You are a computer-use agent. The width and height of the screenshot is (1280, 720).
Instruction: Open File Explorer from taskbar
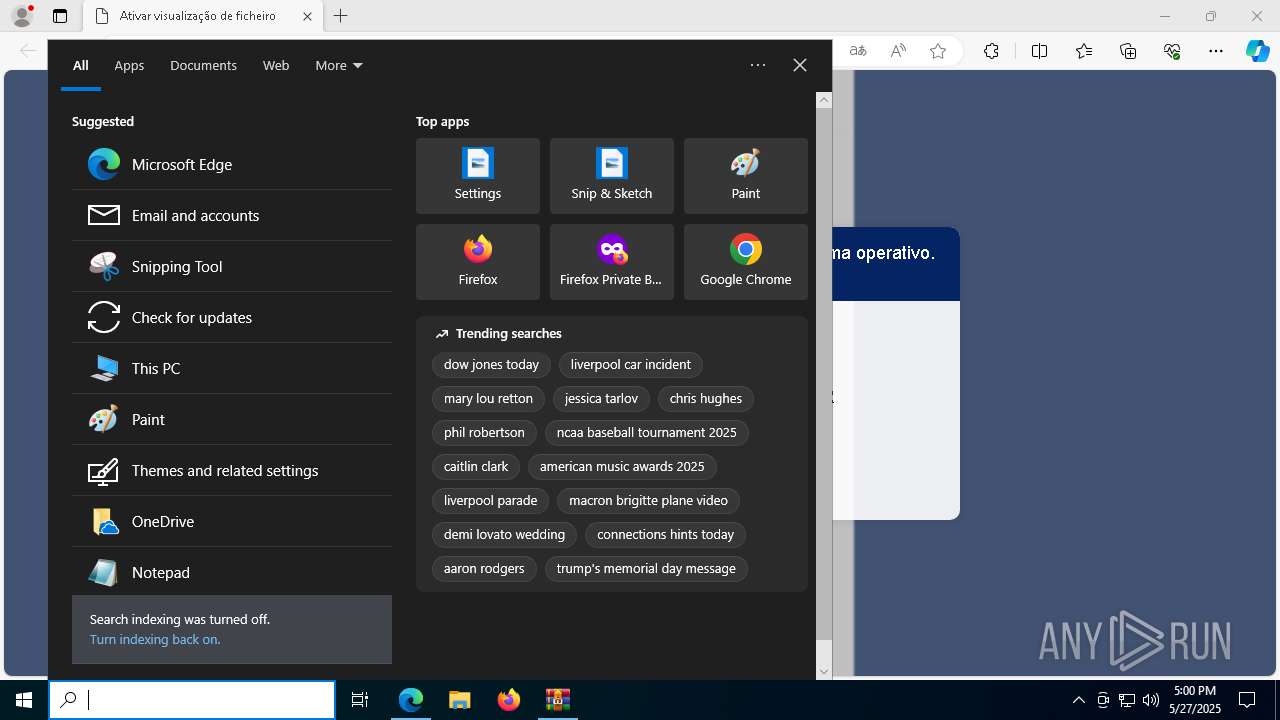coord(459,700)
